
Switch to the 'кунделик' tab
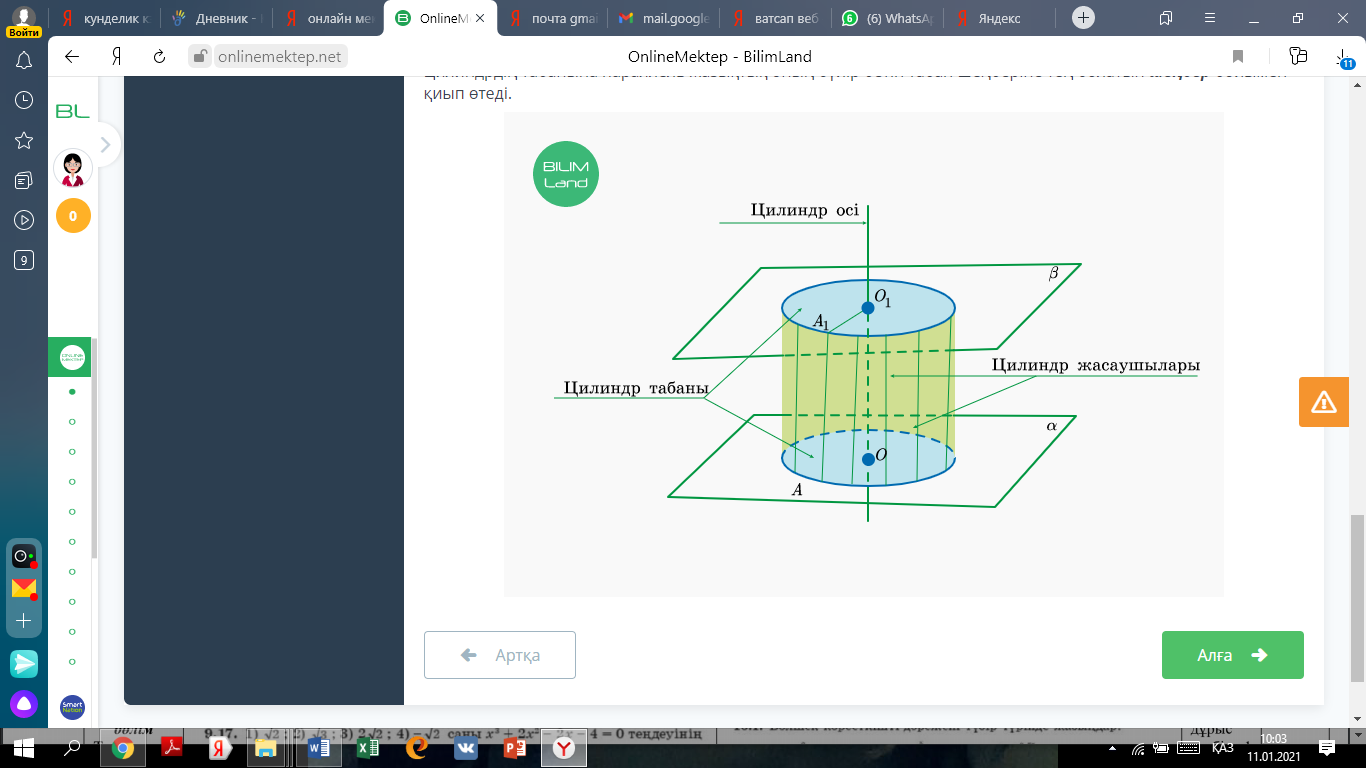pos(106,18)
